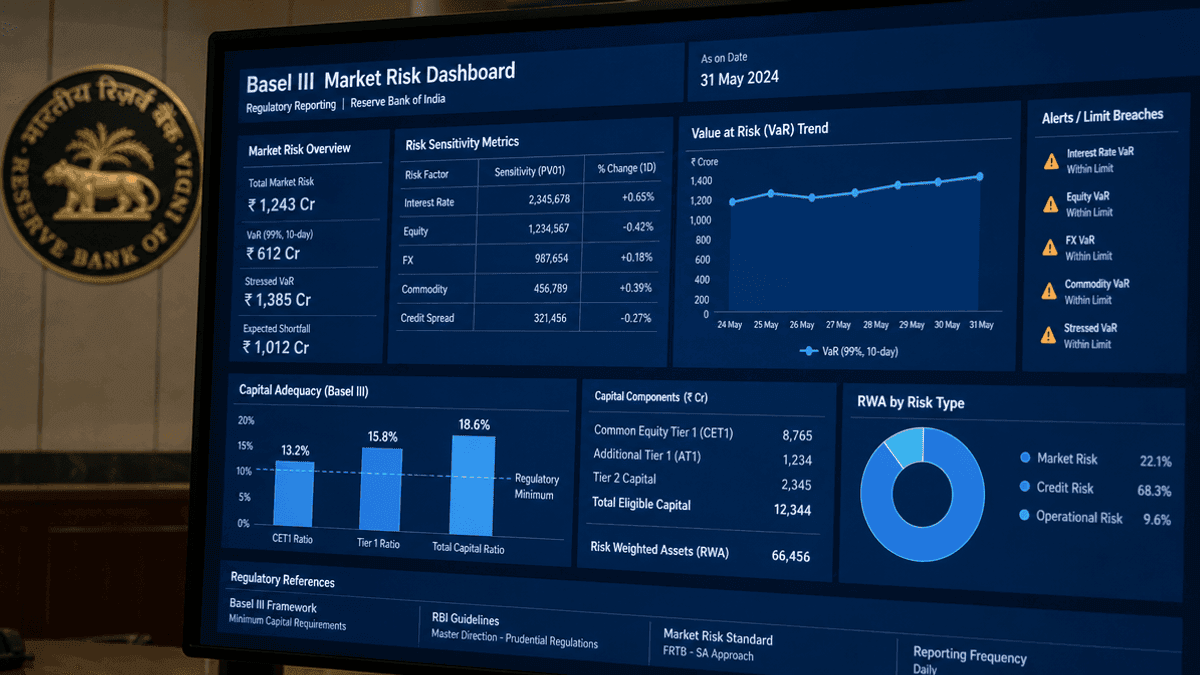Click the Credit Risk 68.3% value
This screenshot has width=1200, height=675.
tap(1154, 491)
